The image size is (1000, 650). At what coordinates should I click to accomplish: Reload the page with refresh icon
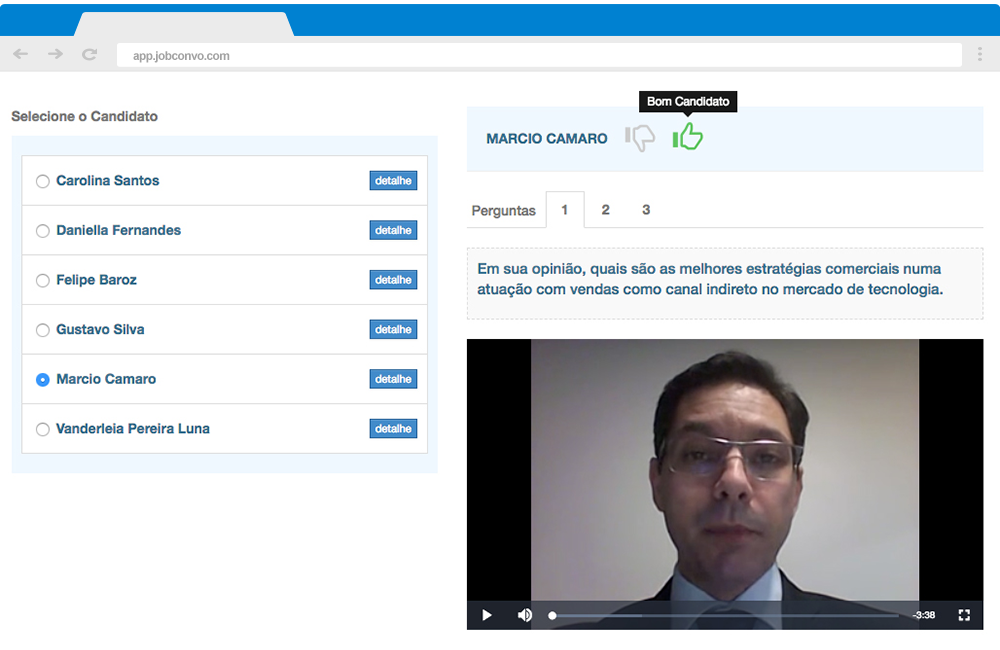[89, 54]
